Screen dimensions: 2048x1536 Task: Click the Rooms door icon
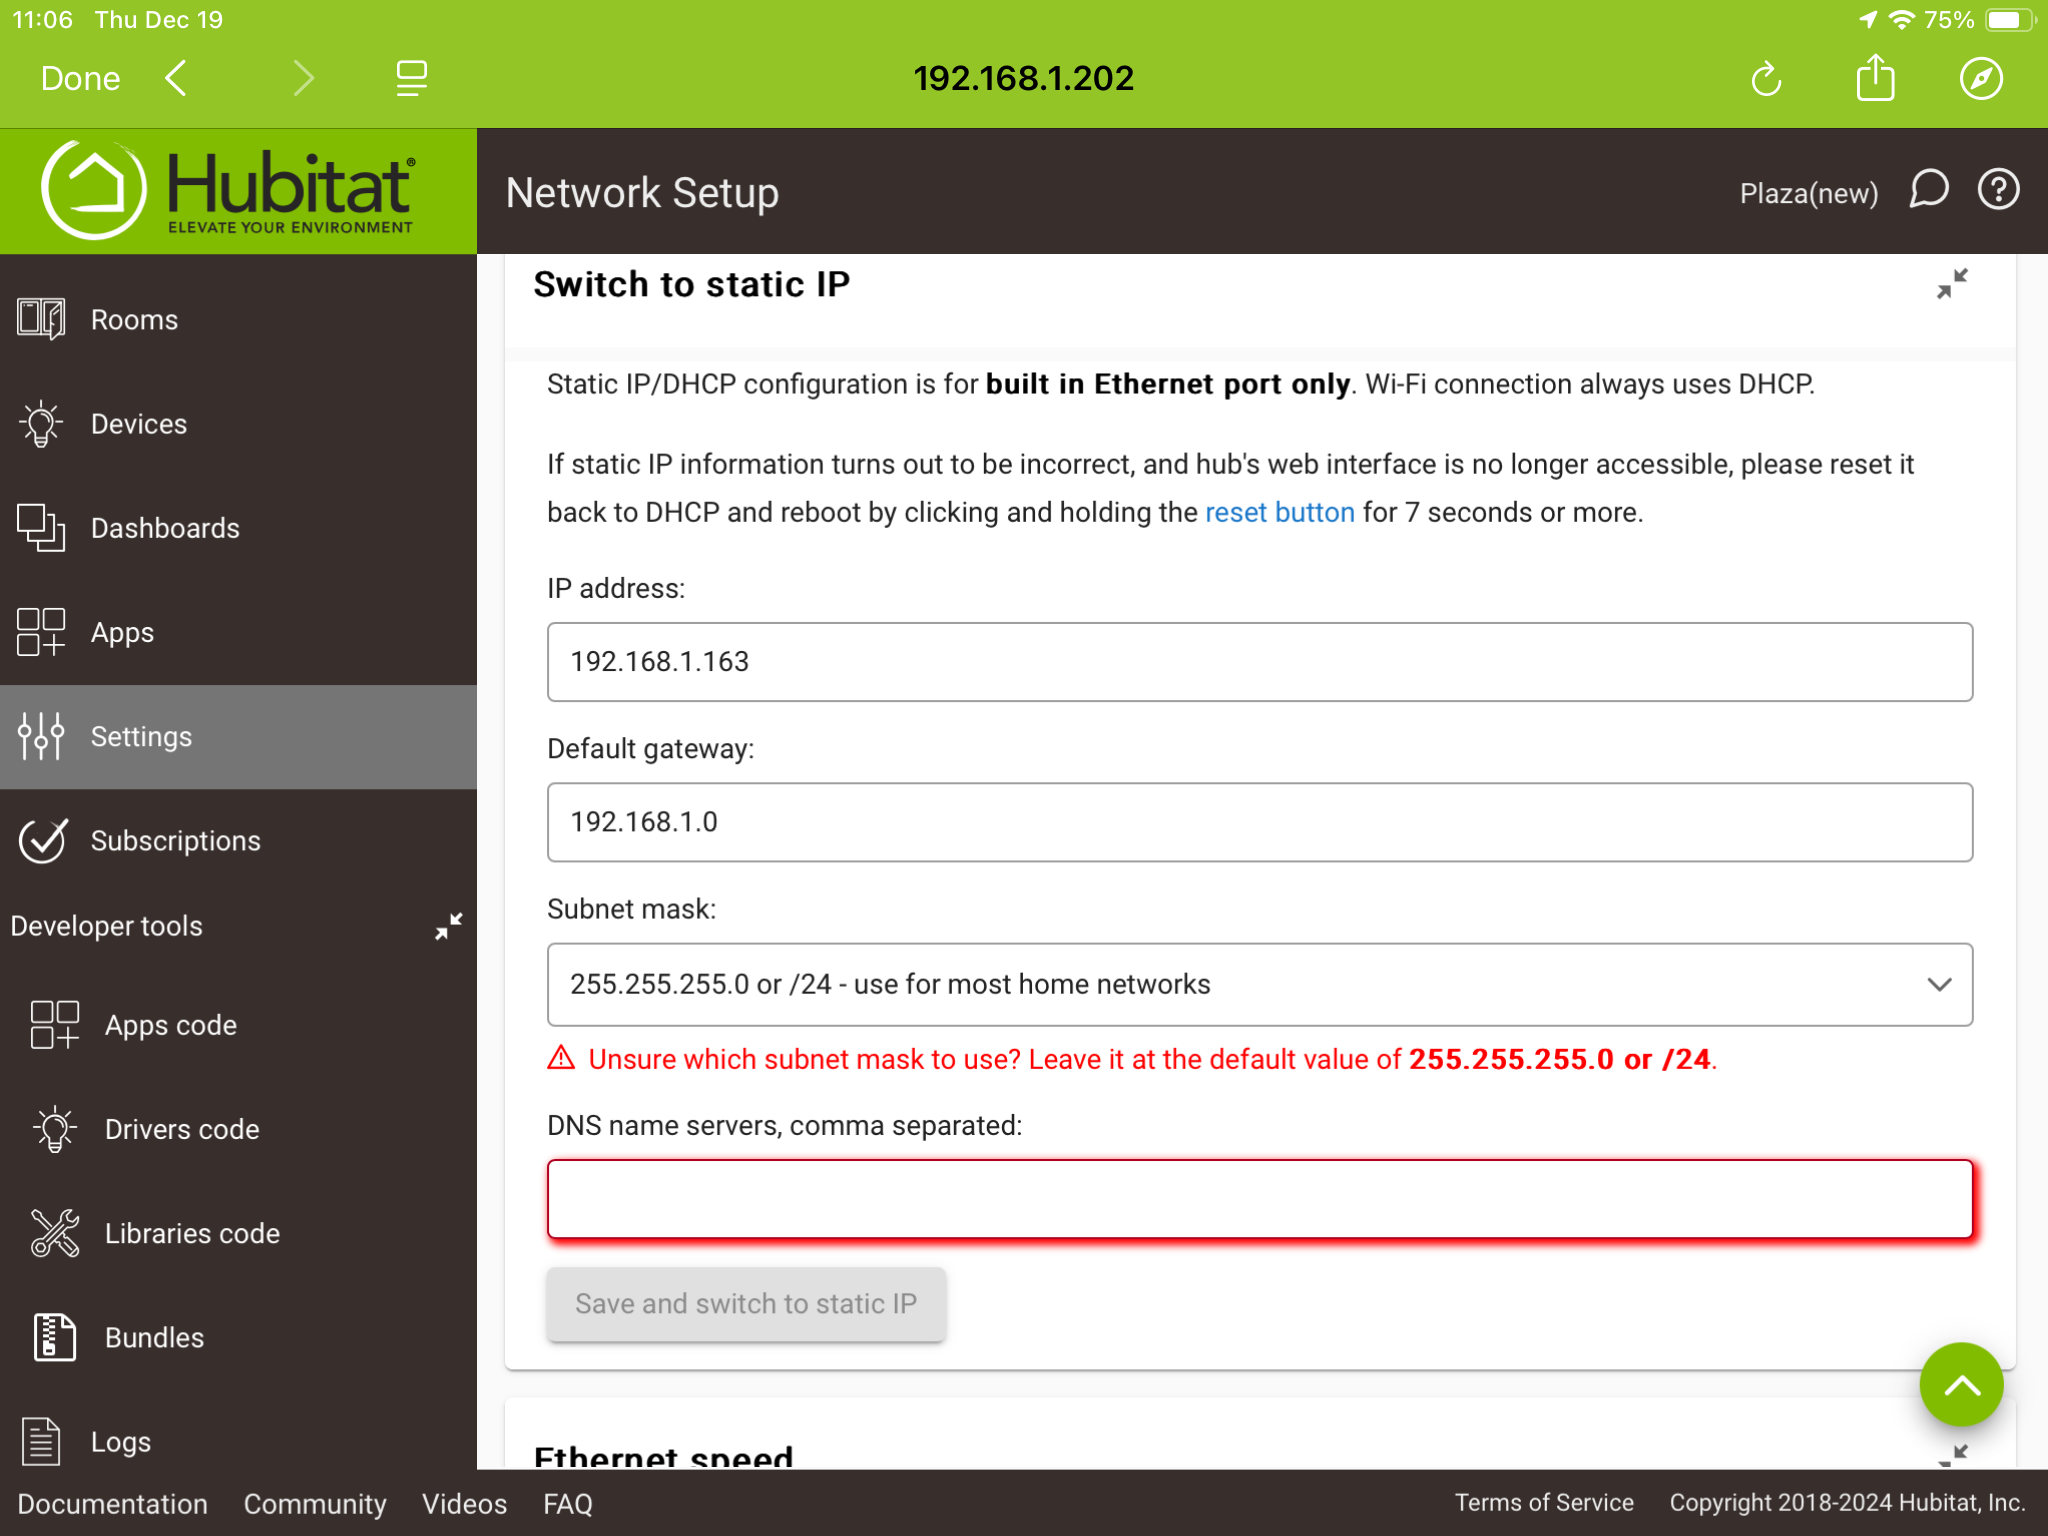point(41,320)
